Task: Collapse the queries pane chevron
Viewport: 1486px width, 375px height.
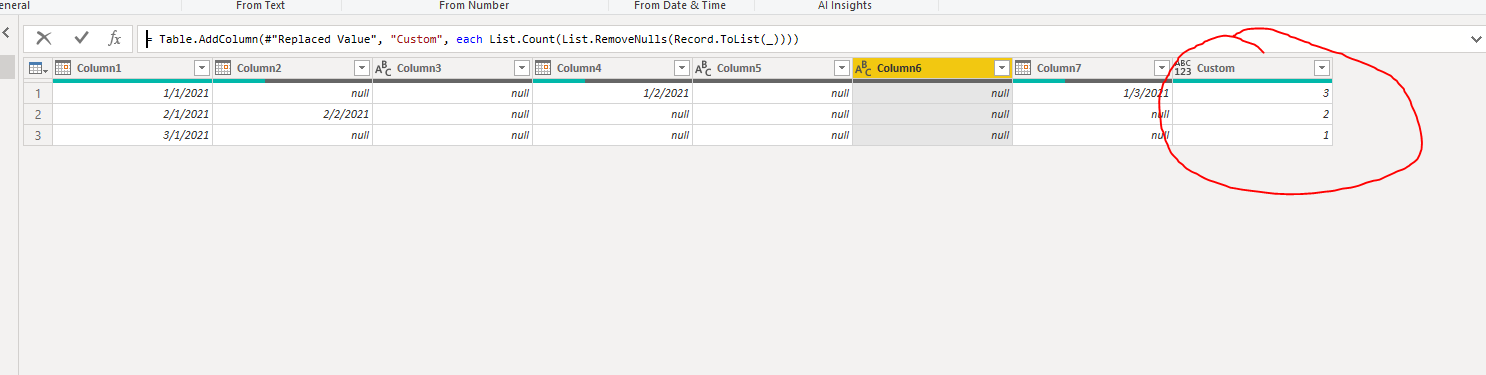Action: pos(7,33)
